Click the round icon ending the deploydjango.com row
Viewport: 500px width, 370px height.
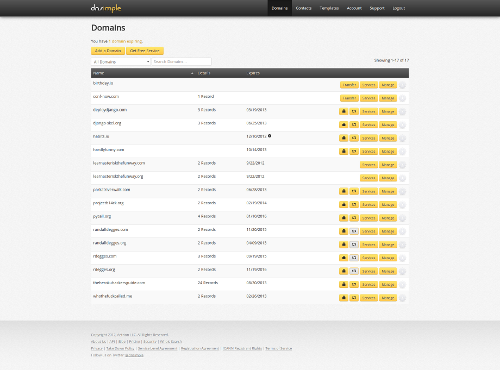tap(402, 112)
